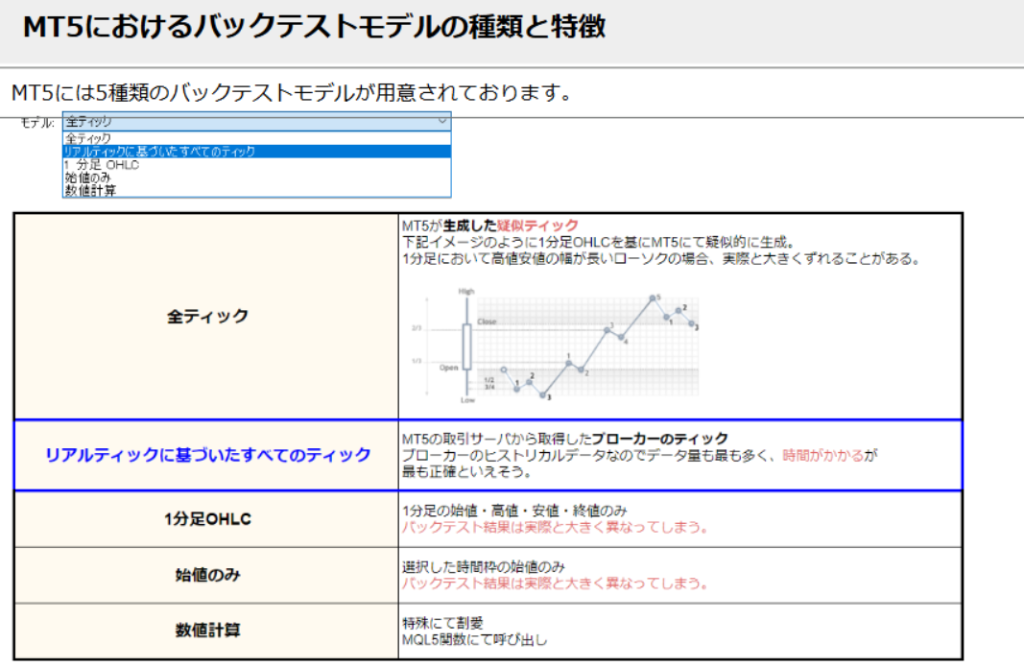1024x662 pixels.
Task: Select 1 分足 OHLC in the dropdown list
Action: click(x=257, y=165)
